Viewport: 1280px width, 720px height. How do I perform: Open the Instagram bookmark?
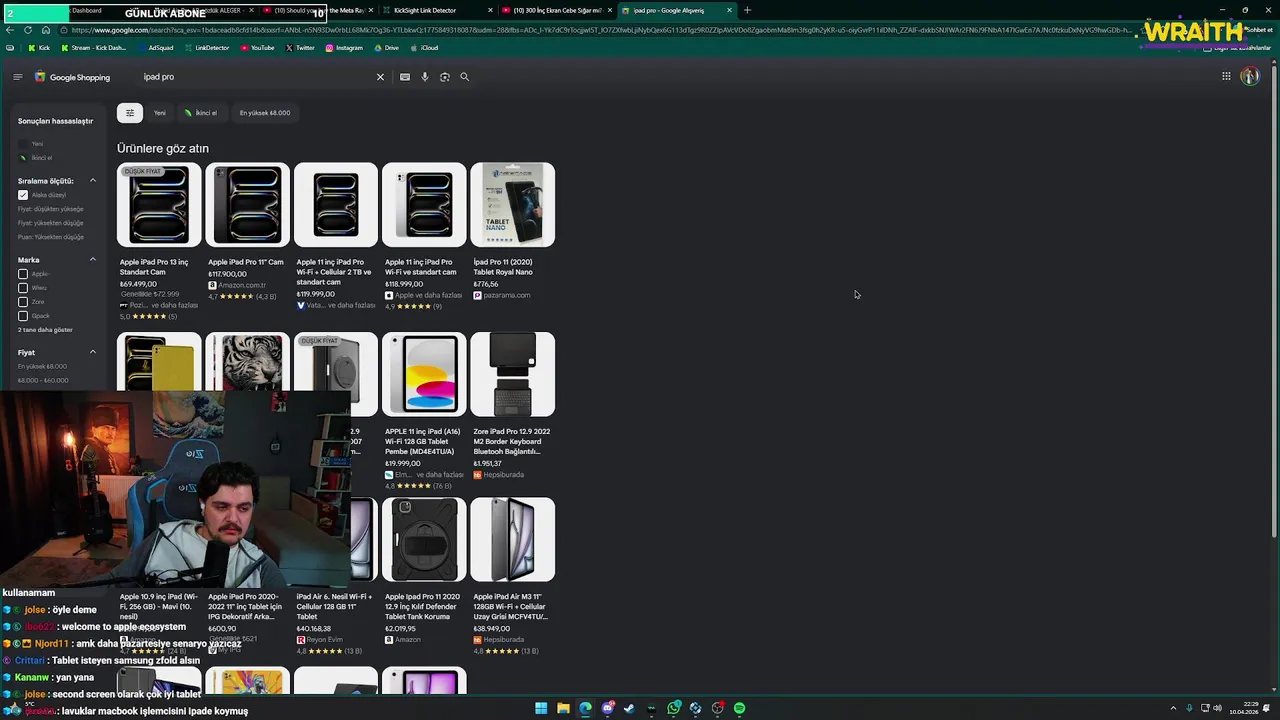[344, 48]
